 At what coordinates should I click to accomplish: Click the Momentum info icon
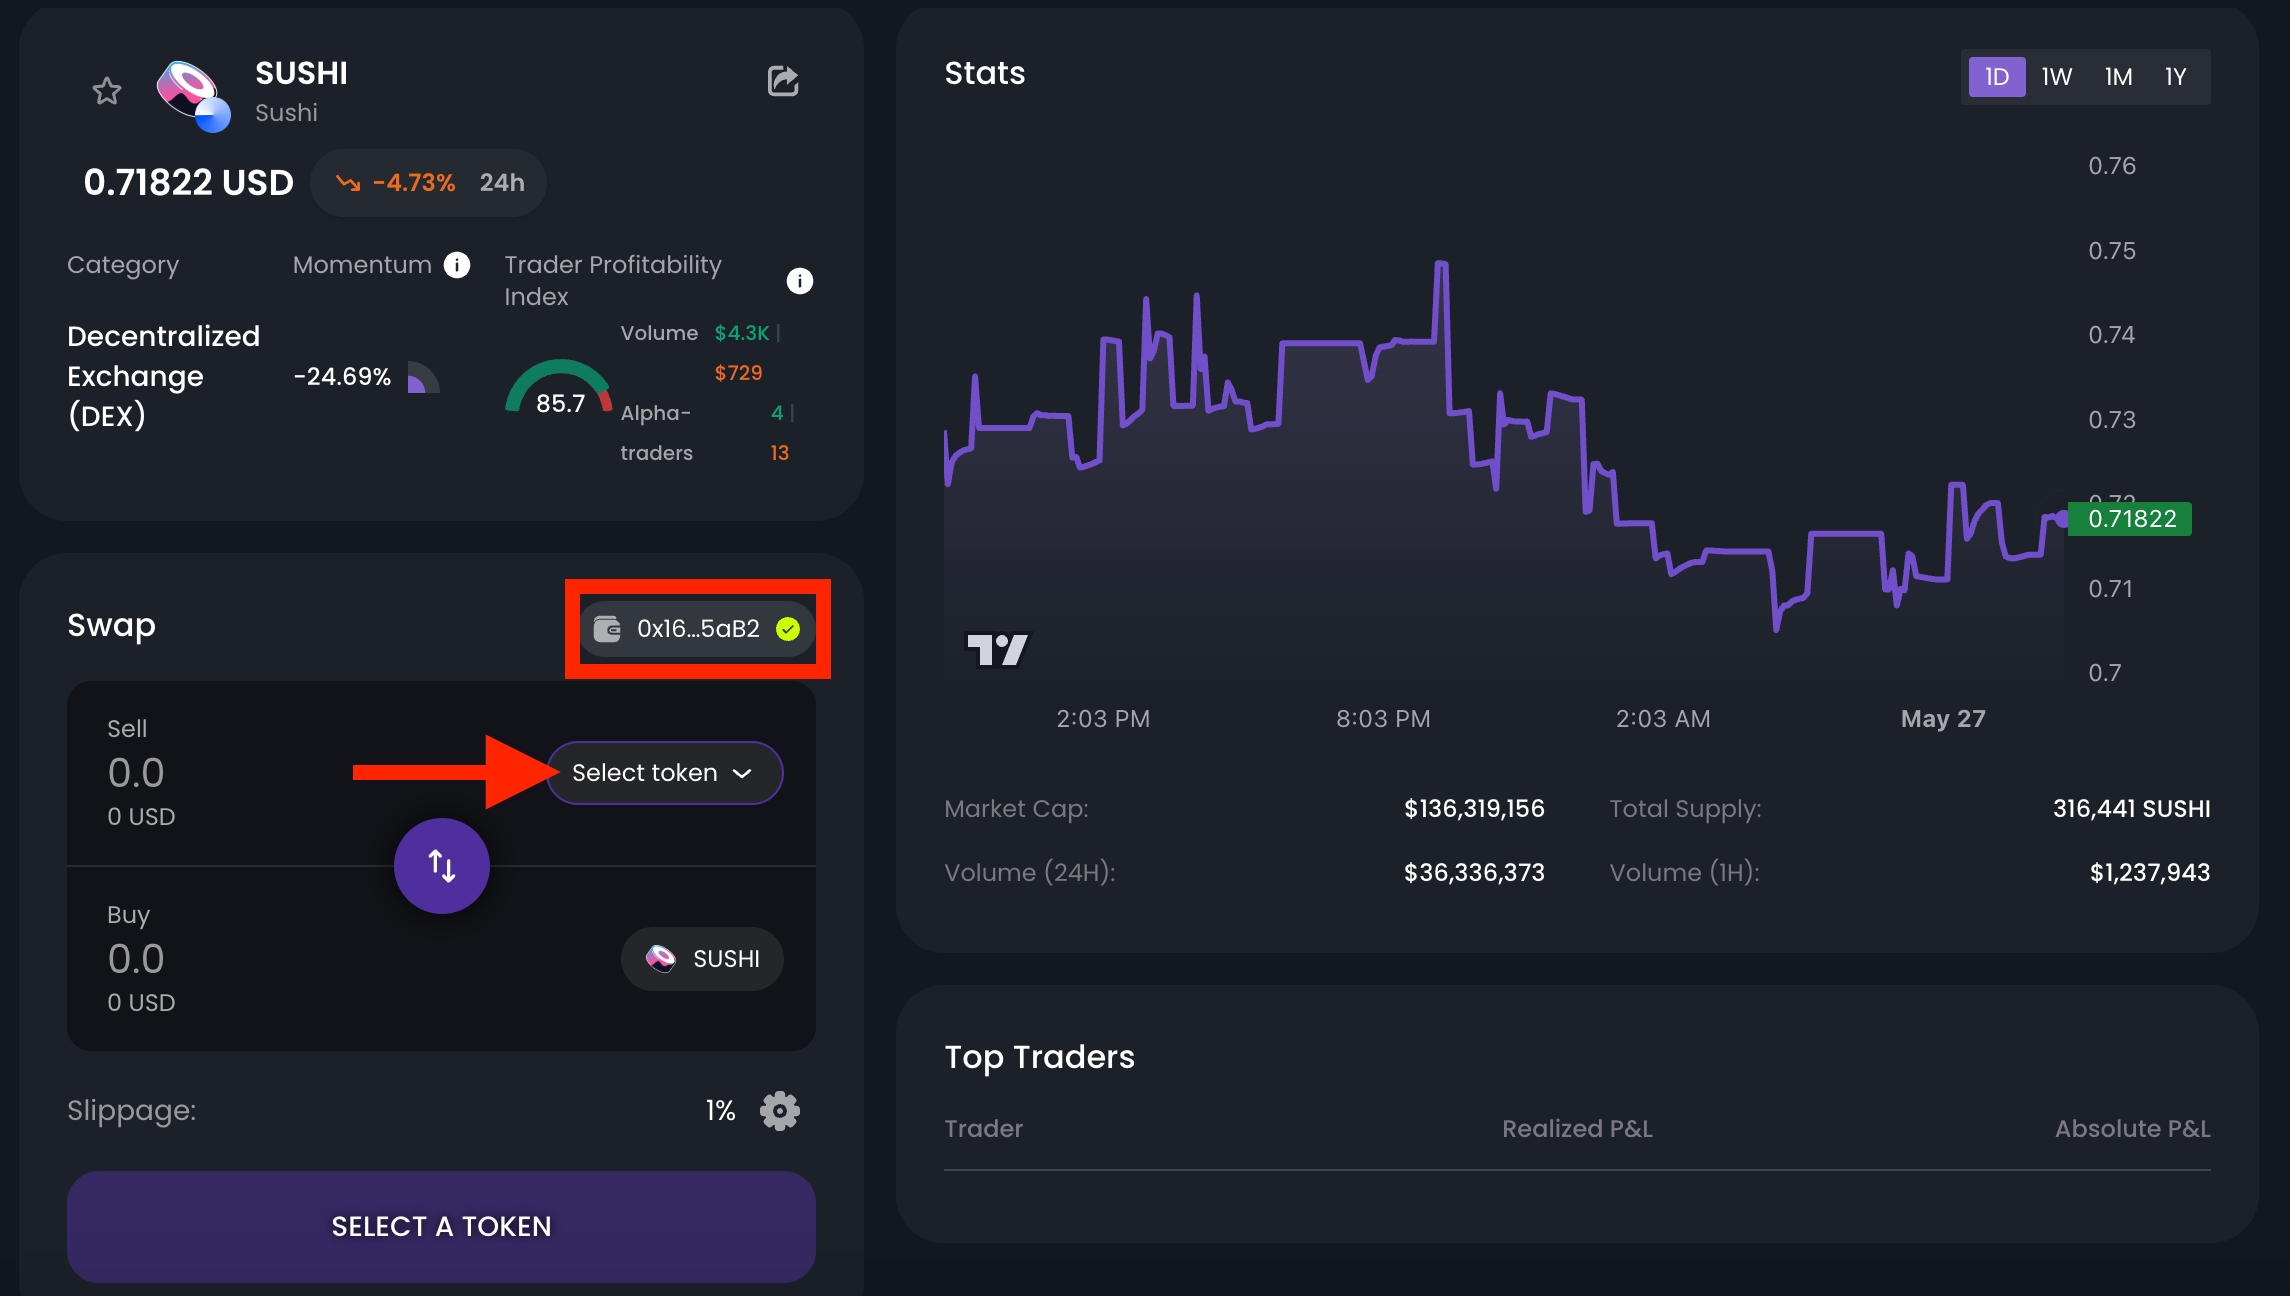(457, 265)
